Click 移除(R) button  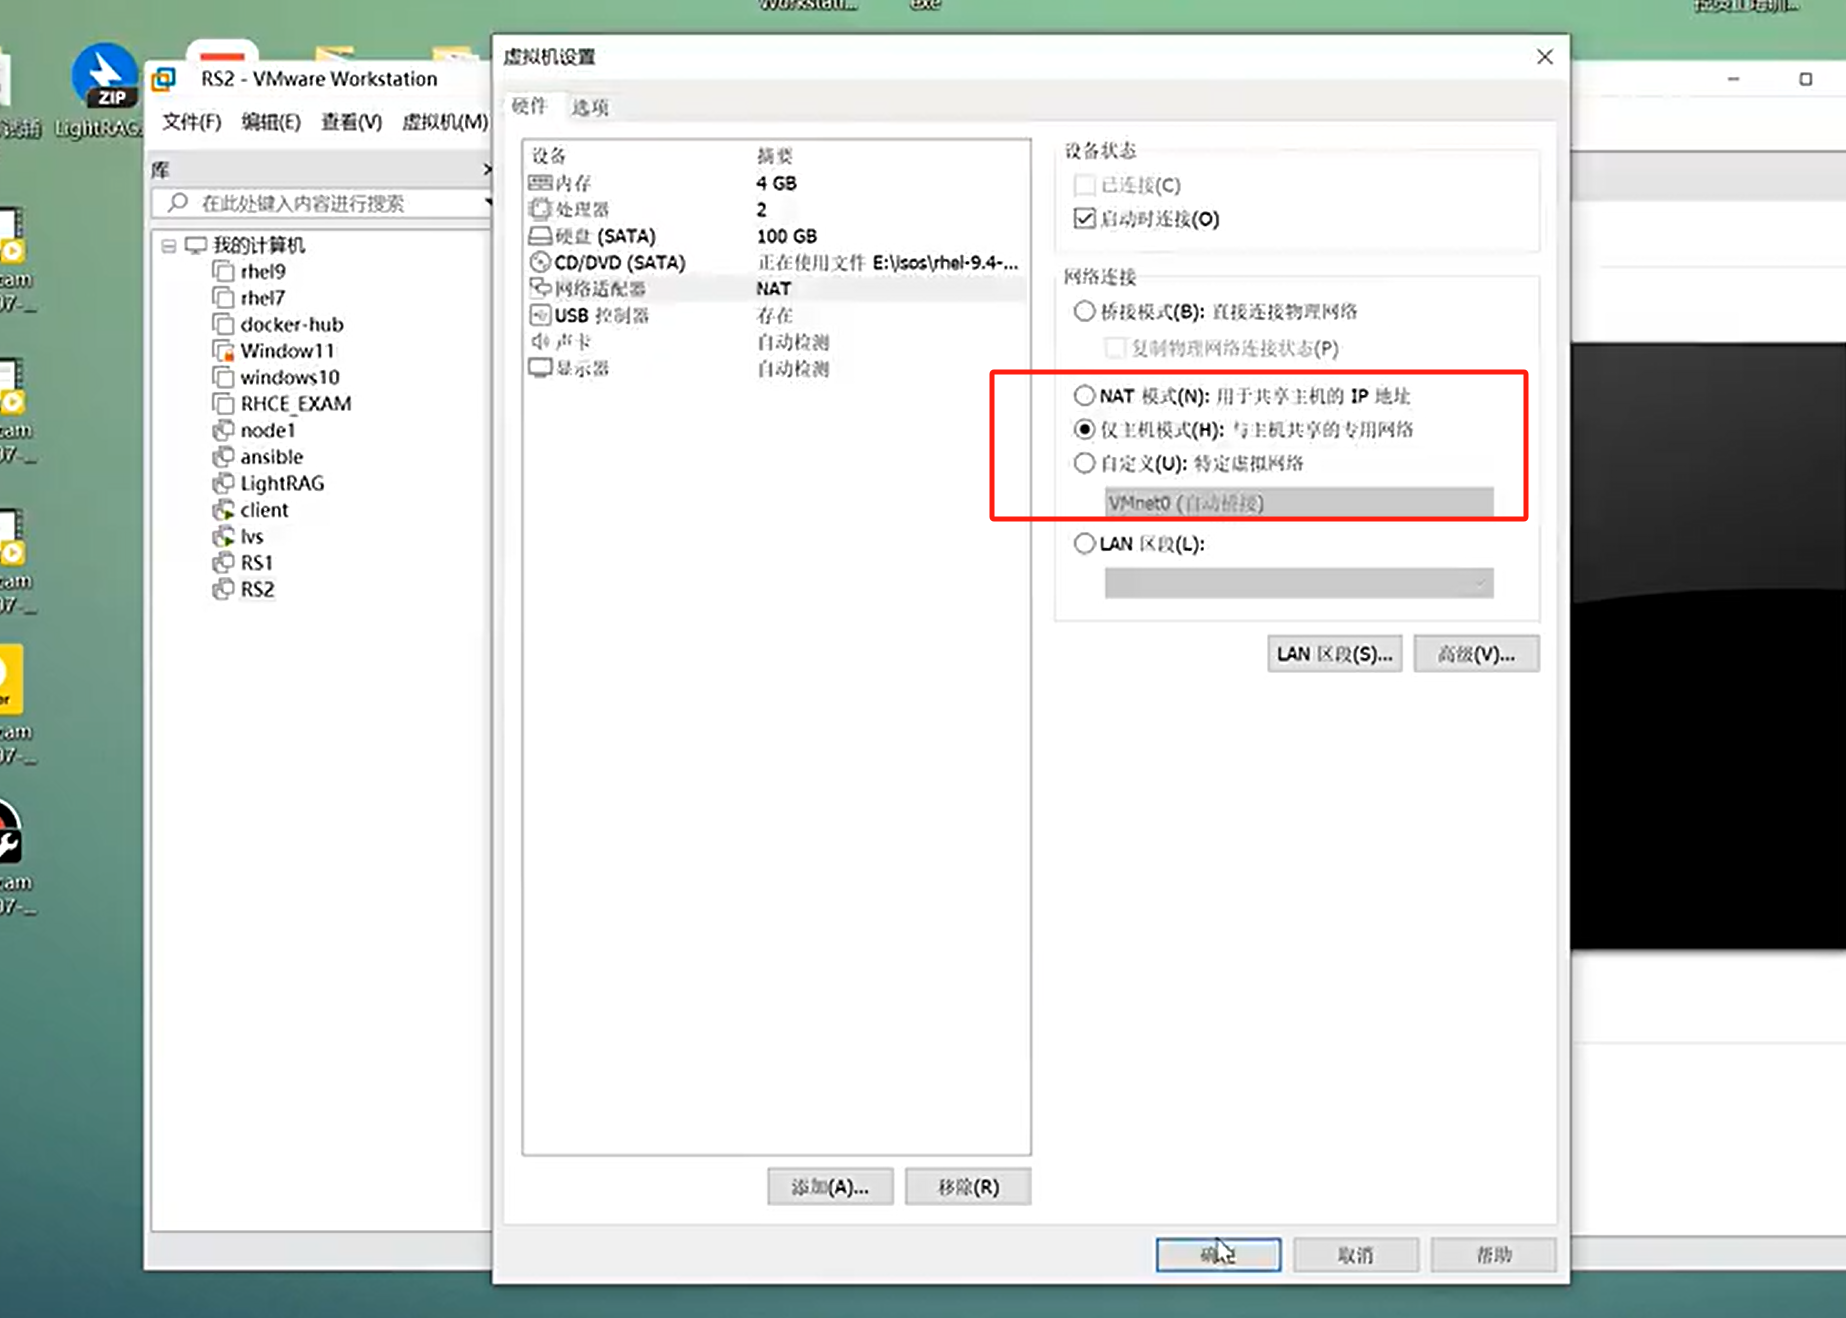point(968,1187)
